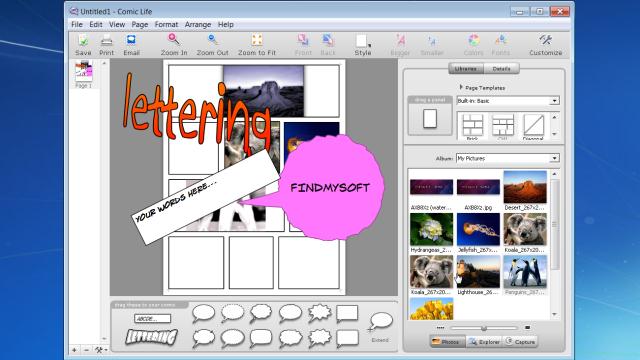Click the LETTERING title element
This screenshot has height=360, width=640.
pyautogui.click(x=151, y=337)
